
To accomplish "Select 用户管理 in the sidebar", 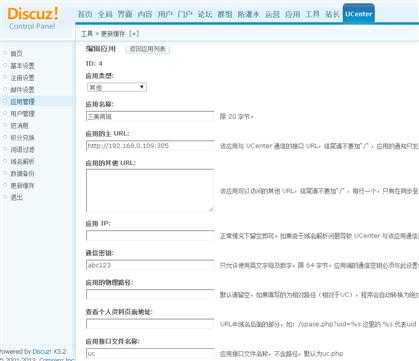I will pos(22,114).
